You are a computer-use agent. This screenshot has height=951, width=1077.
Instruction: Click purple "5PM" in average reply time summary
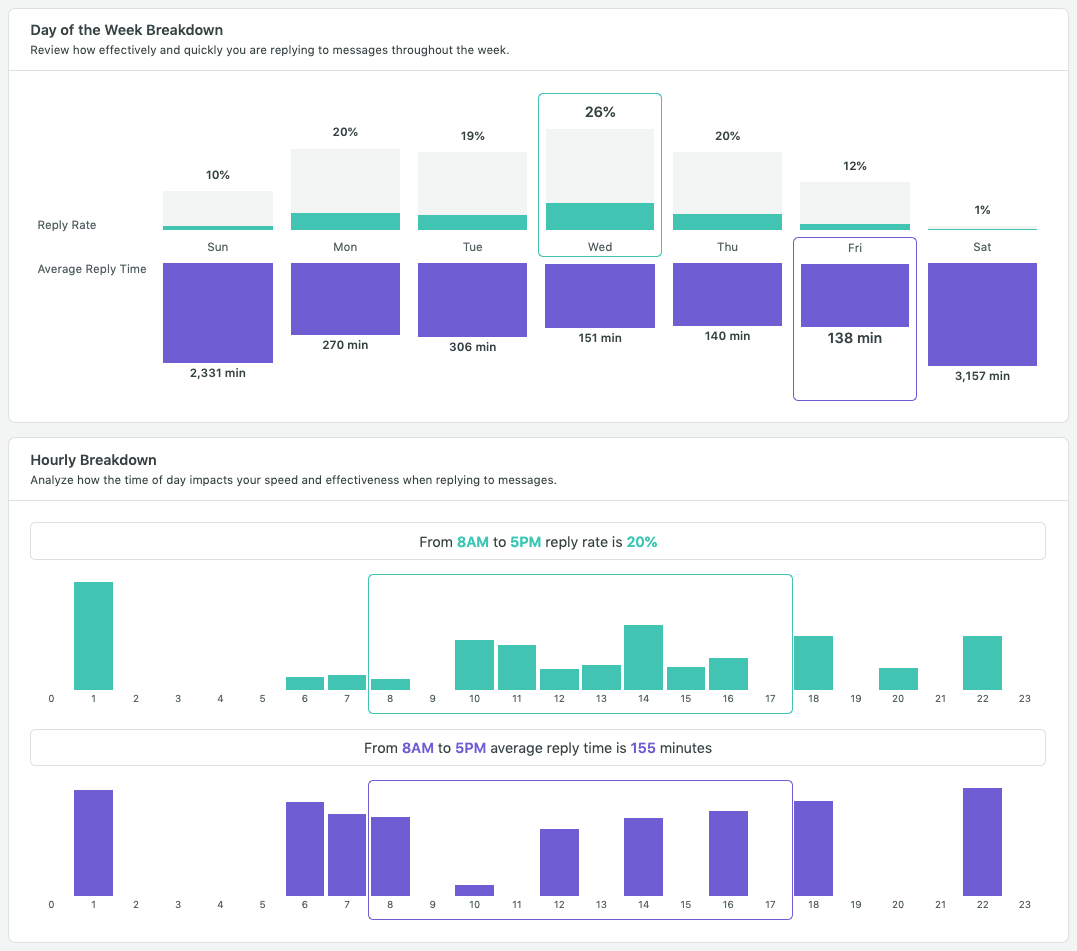click(470, 748)
